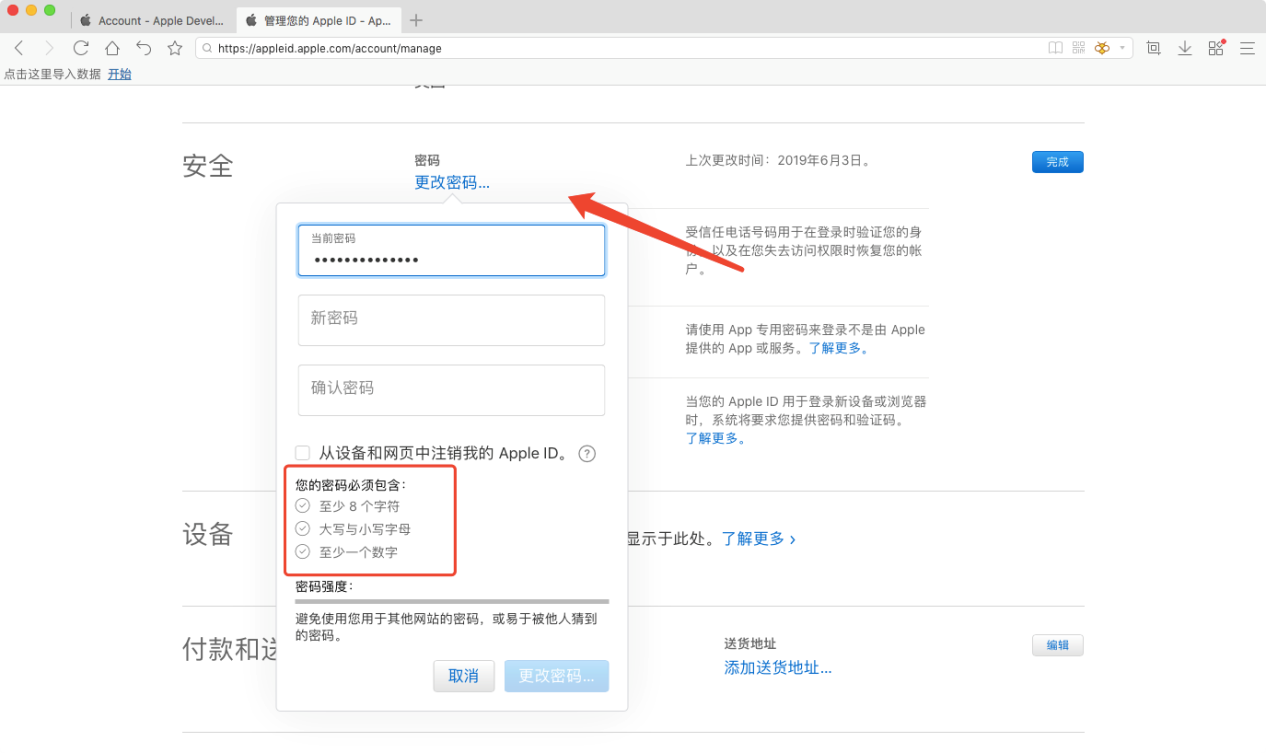The image size is (1266, 753).
Task: Bookmark this page with the star icon
Action: click(x=175, y=48)
